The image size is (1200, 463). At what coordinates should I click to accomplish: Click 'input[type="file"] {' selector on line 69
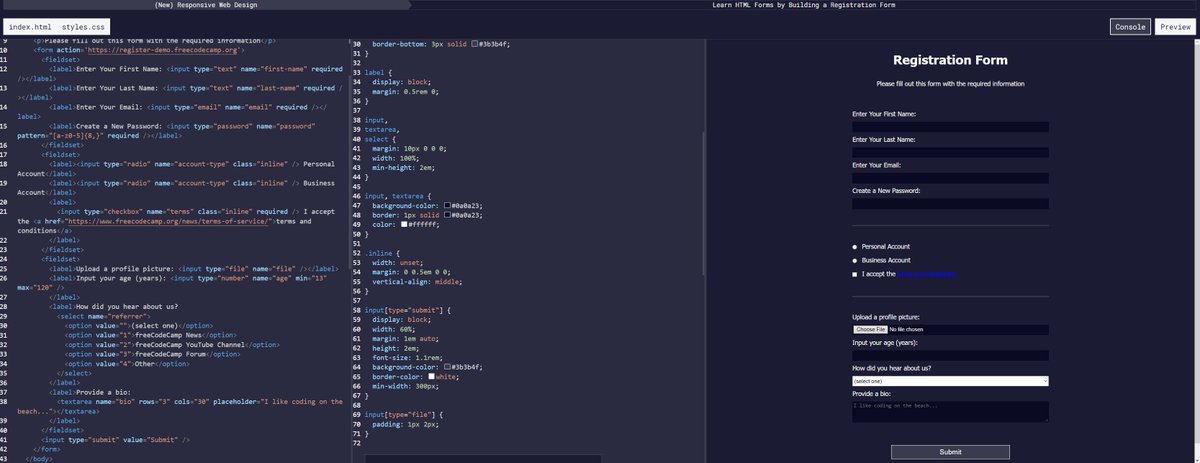point(405,414)
